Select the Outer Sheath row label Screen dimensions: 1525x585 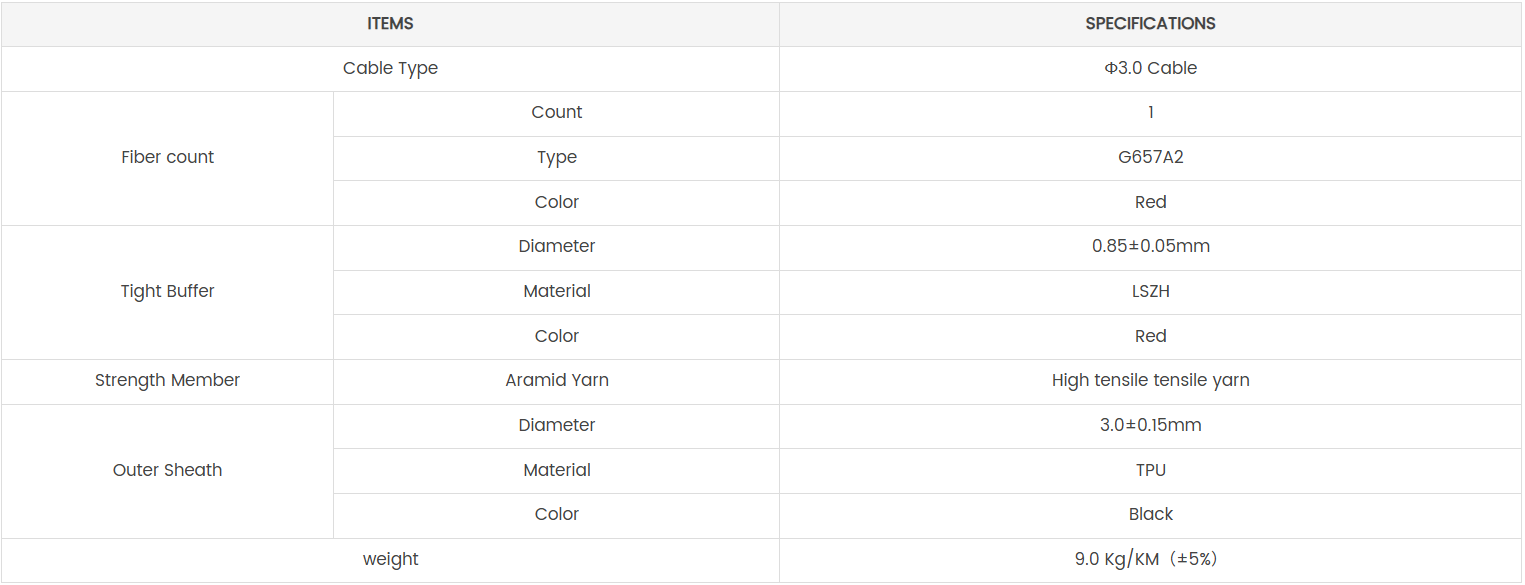tap(167, 471)
